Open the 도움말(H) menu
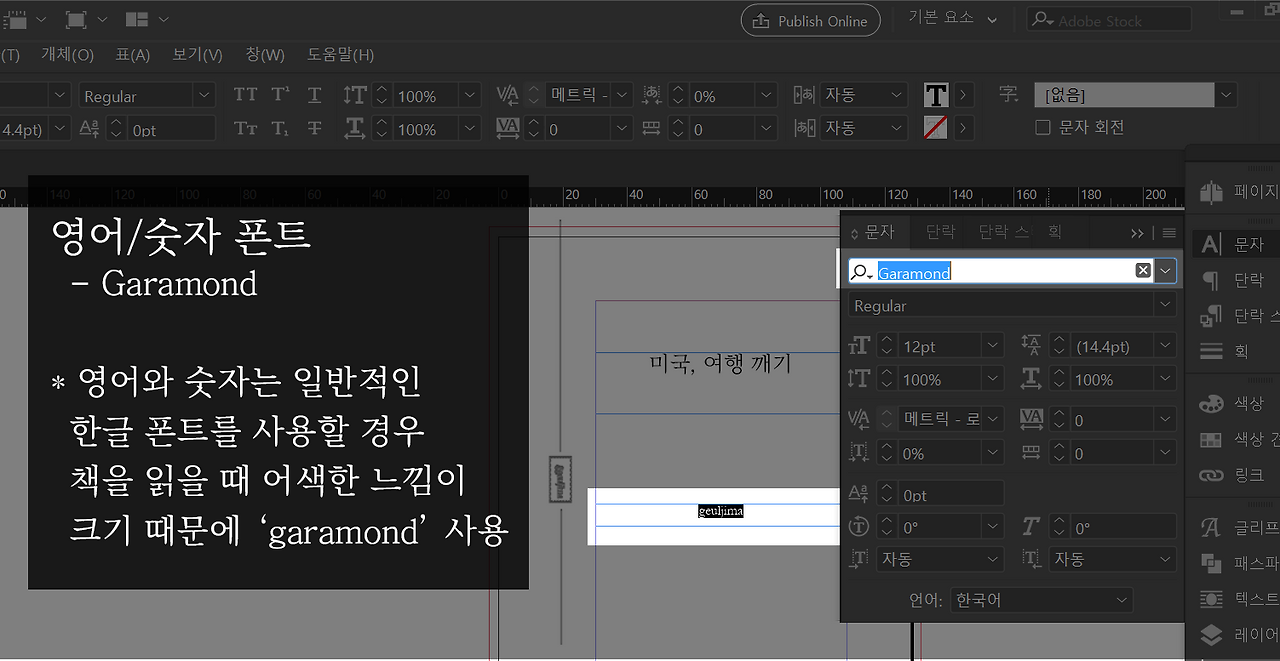The height and width of the screenshot is (661, 1280). [340, 54]
